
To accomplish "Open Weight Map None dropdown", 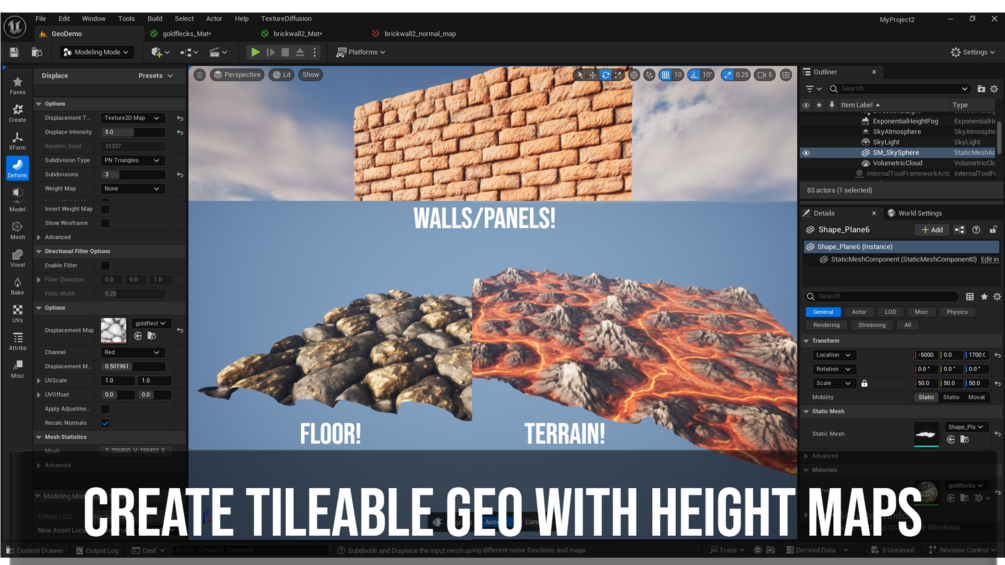I will 132,188.
